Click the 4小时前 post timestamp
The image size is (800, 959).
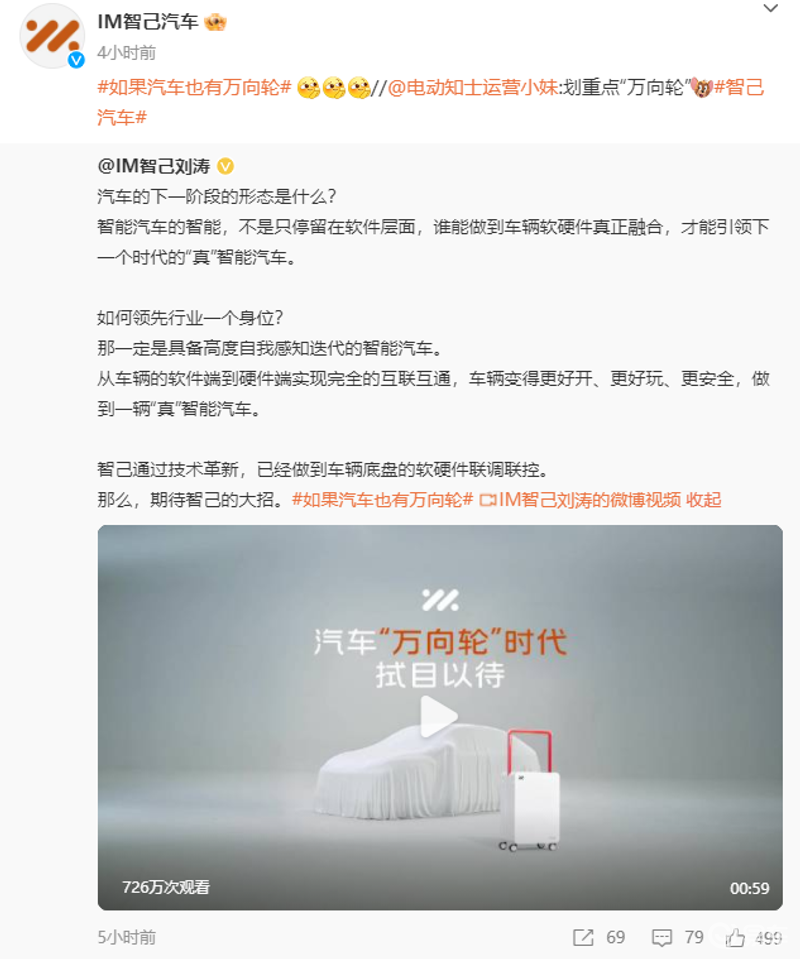[126, 53]
